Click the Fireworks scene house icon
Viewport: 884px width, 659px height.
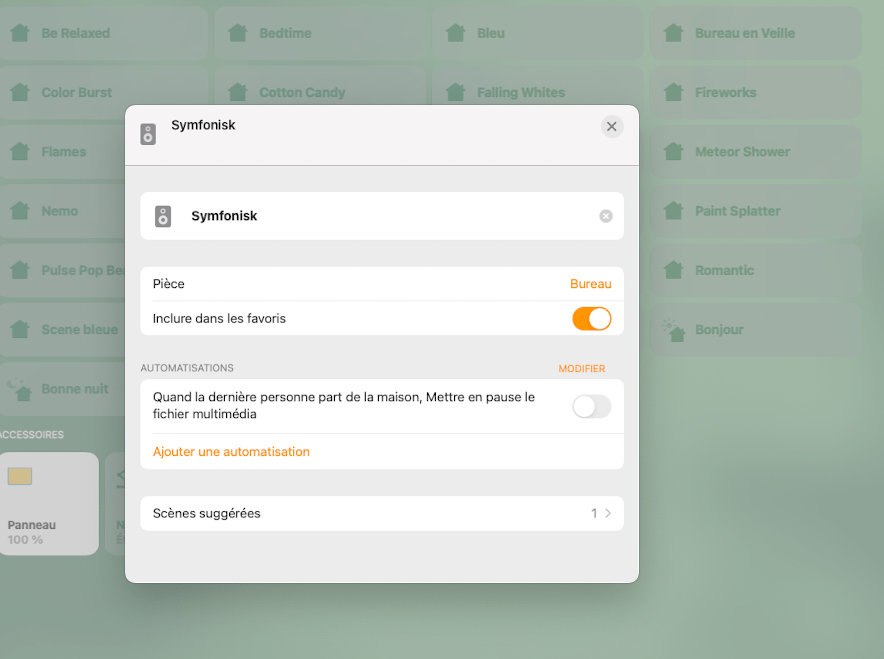click(x=674, y=92)
